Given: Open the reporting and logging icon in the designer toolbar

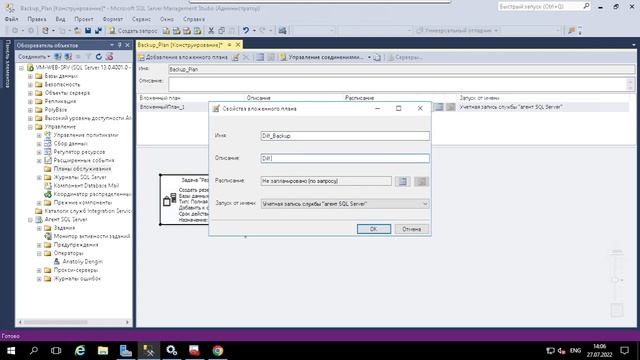Looking at the screenshot, I should pyautogui.click(x=377, y=58).
